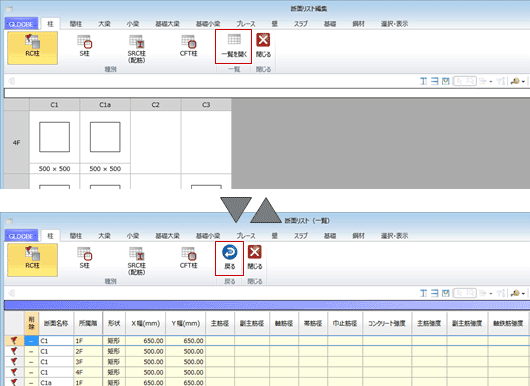The height and width of the screenshot is (386, 530).
Task: Click the fit-to-view icon in the lower window toolbar
Action: pyautogui.click(x=445, y=293)
